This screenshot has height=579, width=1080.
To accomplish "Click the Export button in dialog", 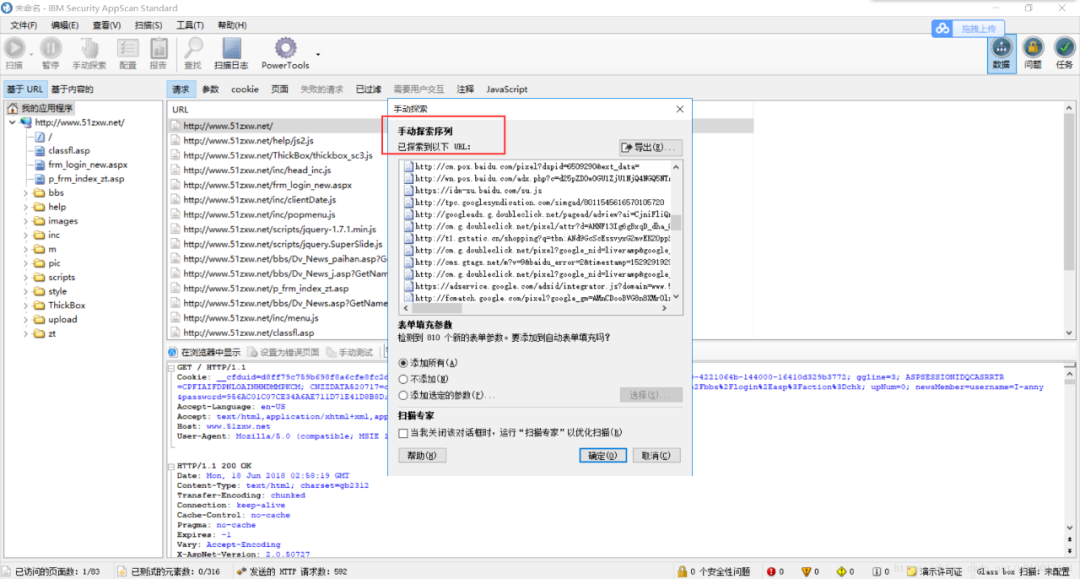I will (x=650, y=147).
